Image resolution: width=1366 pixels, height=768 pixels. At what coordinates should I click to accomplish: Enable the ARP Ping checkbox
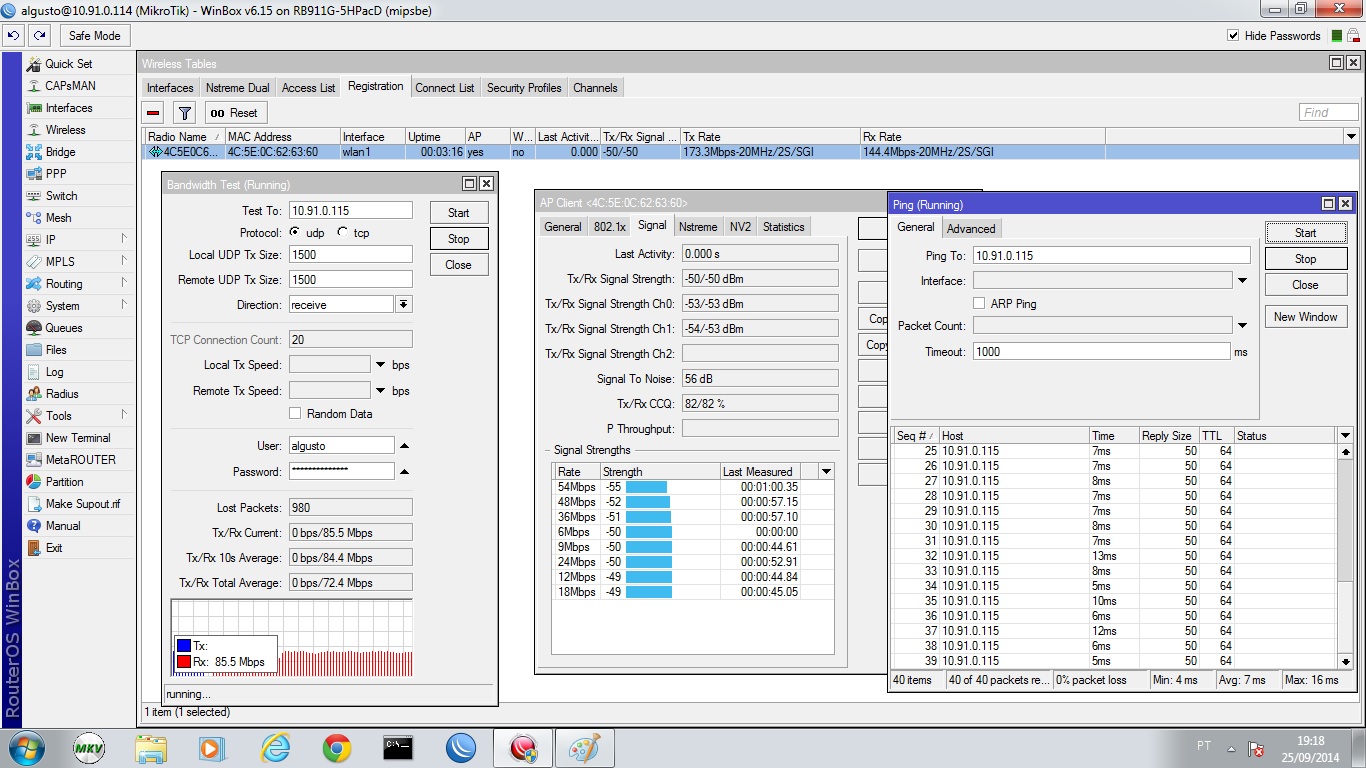click(x=980, y=304)
